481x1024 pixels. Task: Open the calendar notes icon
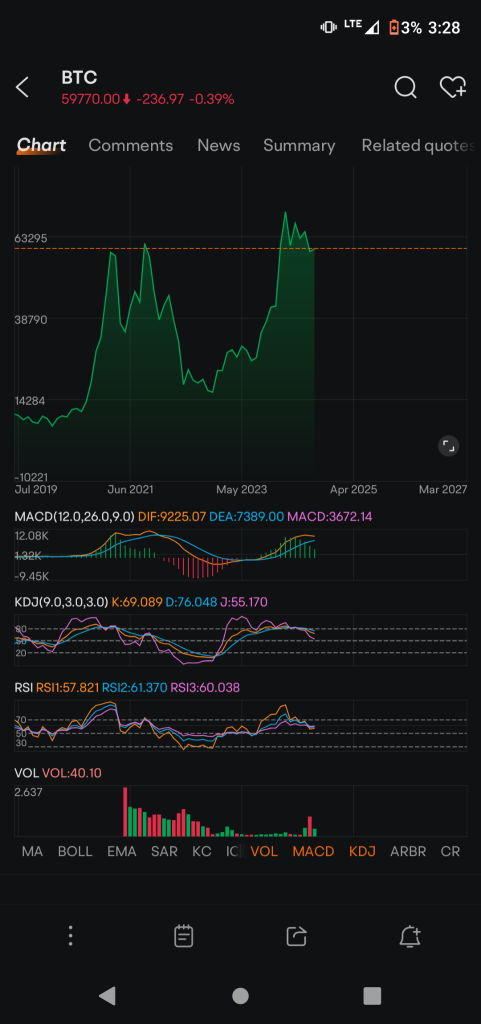click(183, 936)
